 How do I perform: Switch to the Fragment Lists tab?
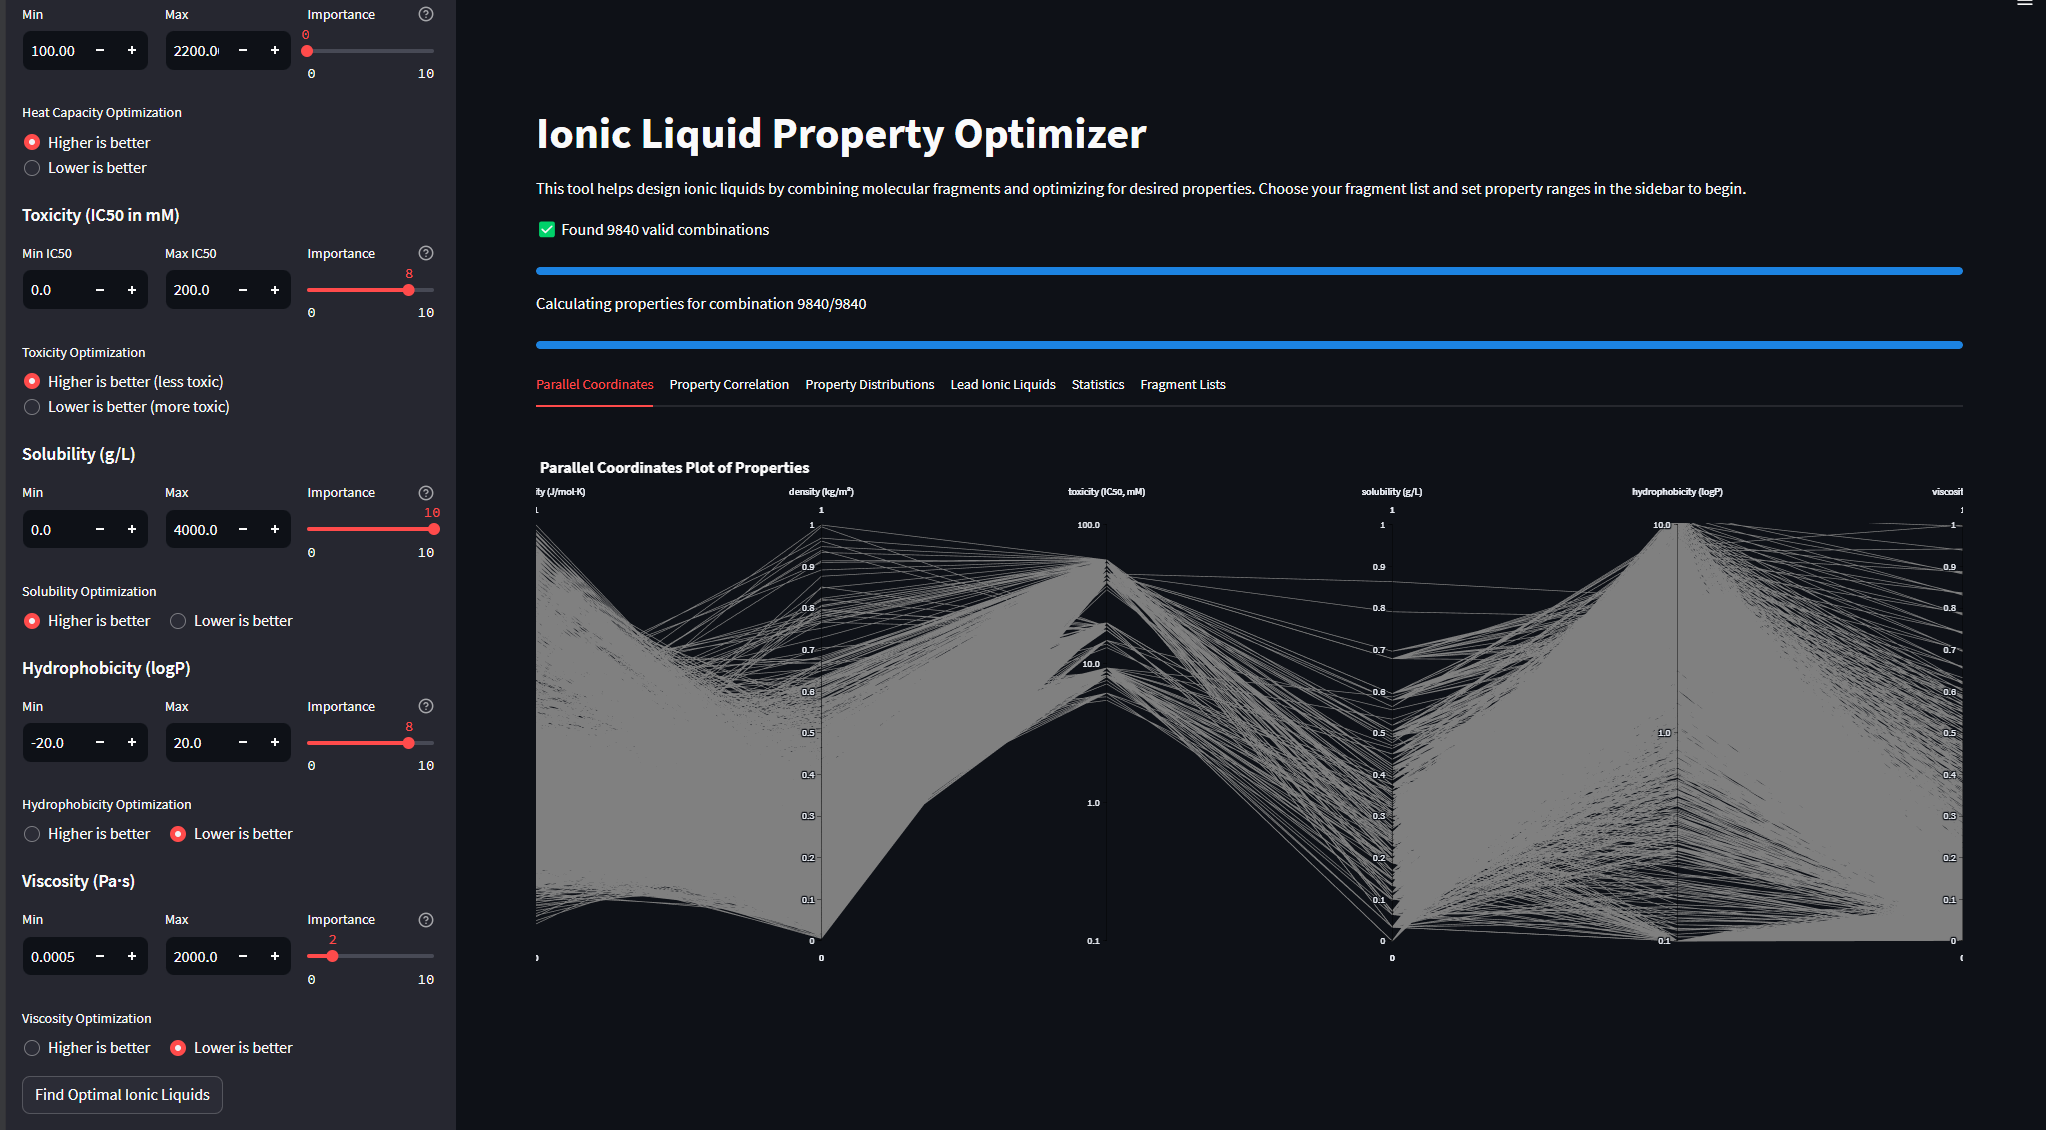click(1182, 384)
